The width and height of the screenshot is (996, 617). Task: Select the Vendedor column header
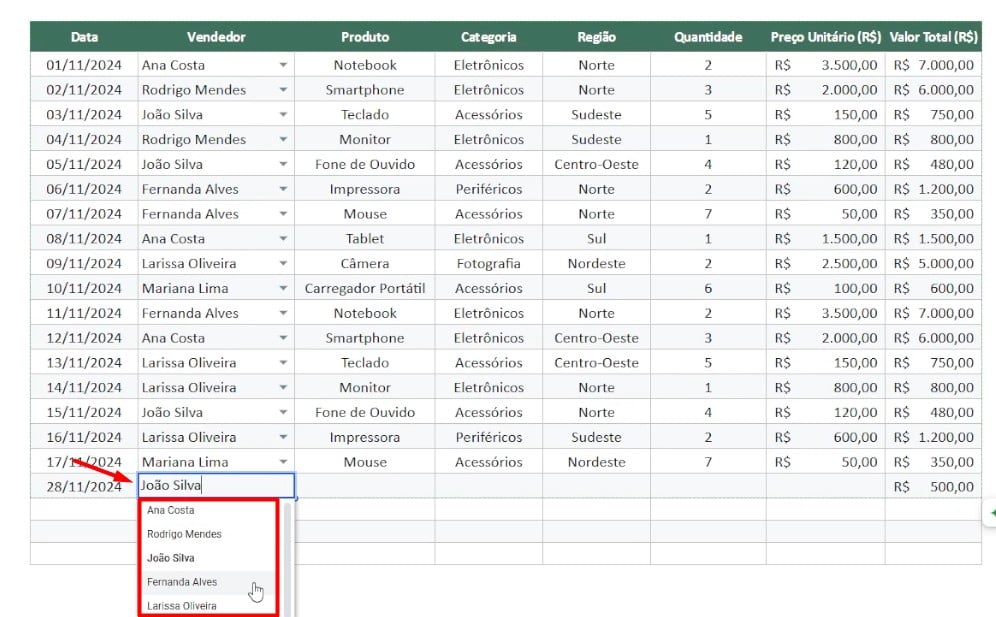216,37
